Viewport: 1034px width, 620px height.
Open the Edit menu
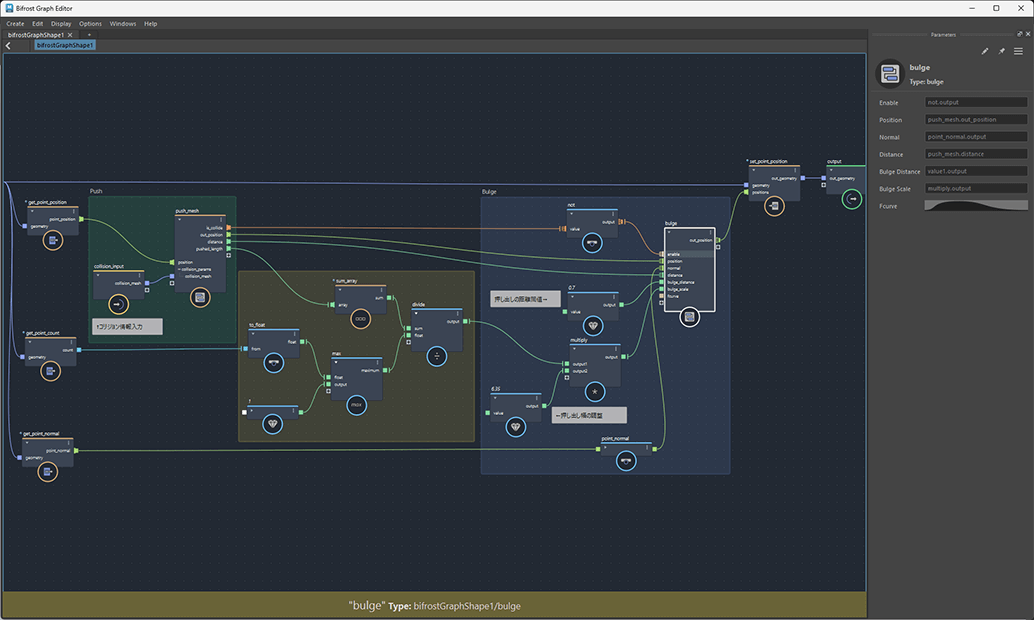(x=38, y=24)
